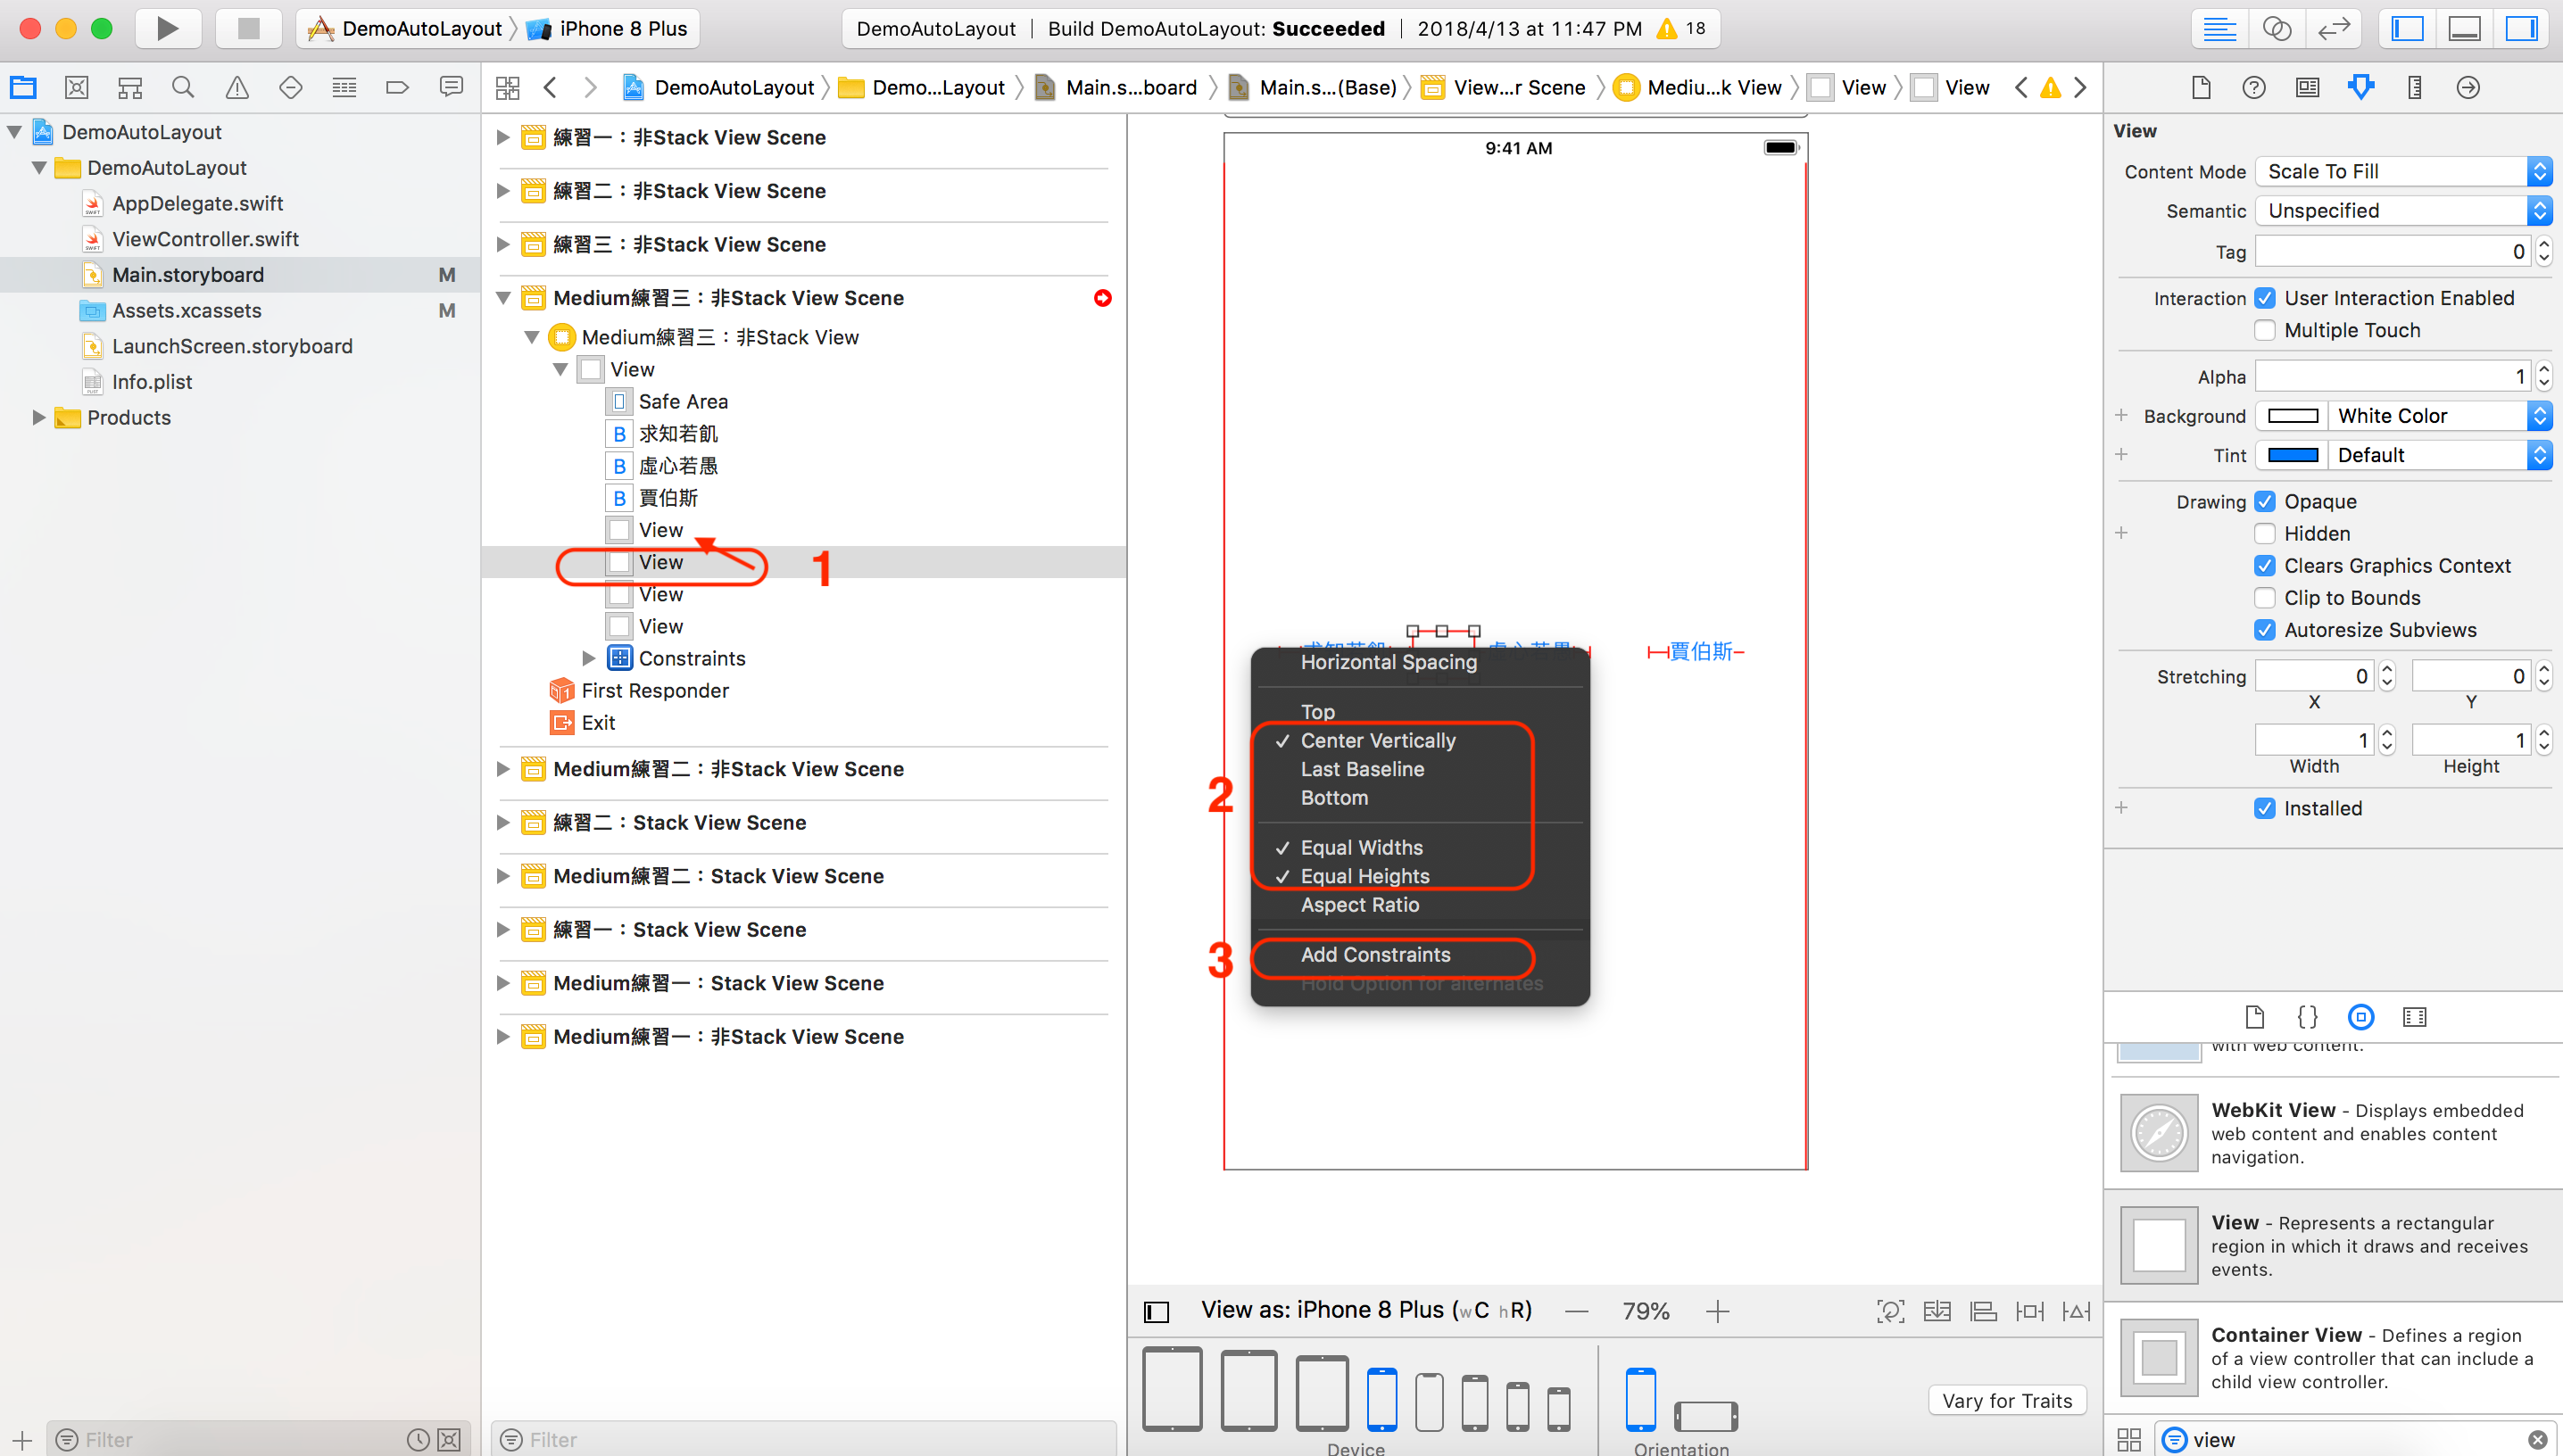Disable Clears Graphics Context
This screenshot has height=1456, width=2563.
click(x=2265, y=565)
